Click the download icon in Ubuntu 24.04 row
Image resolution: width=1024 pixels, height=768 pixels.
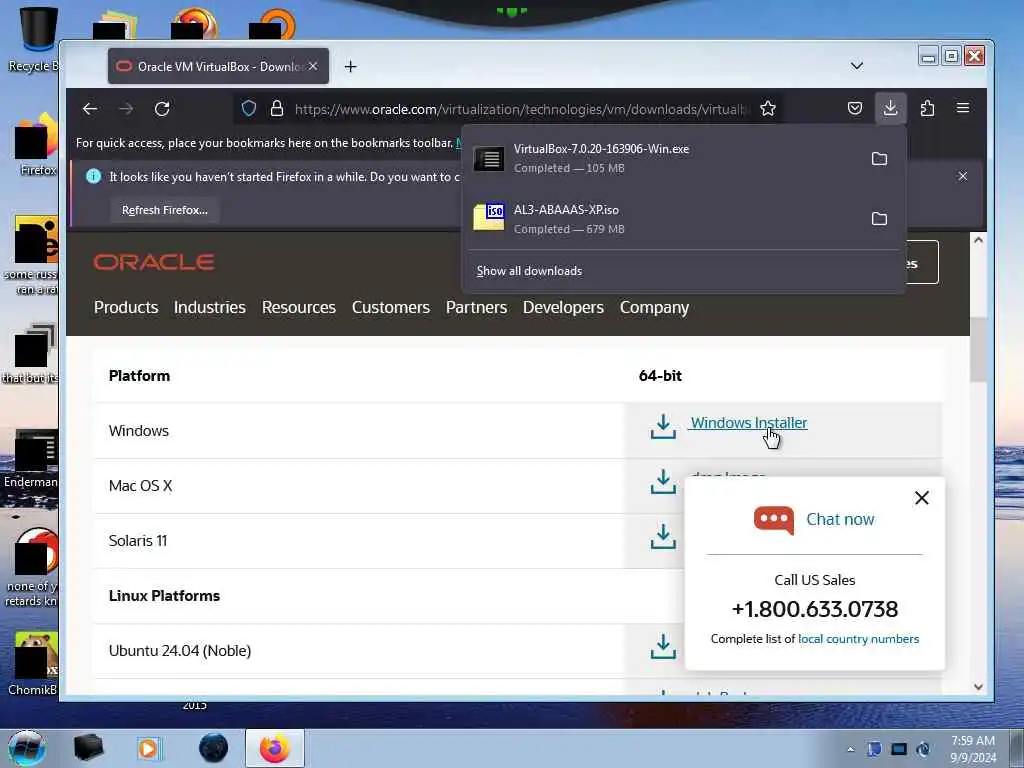(x=663, y=647)
